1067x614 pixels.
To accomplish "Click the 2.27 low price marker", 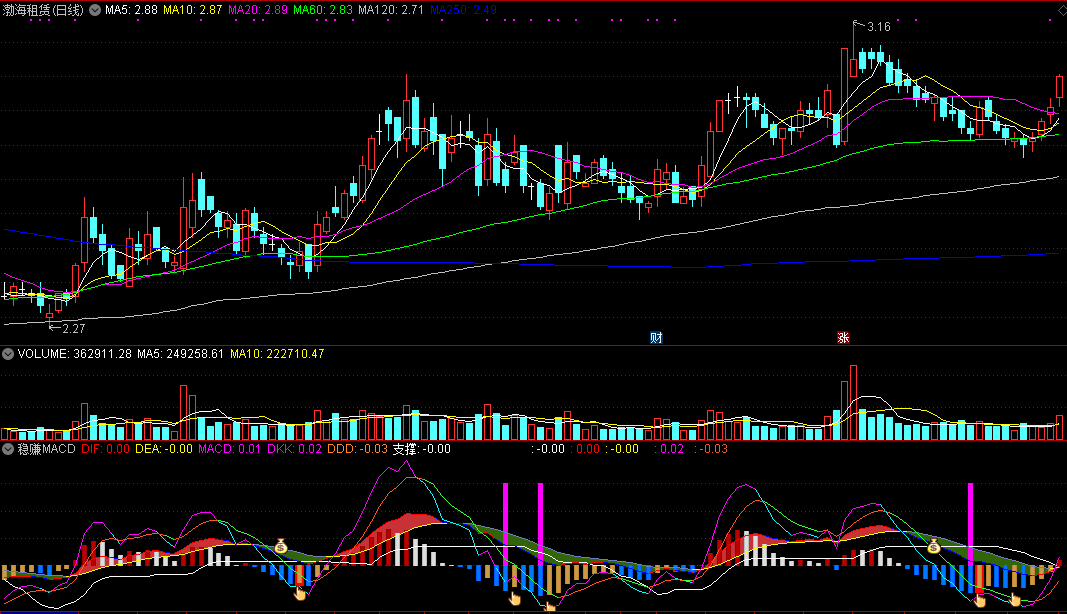I will click(73, 329).
